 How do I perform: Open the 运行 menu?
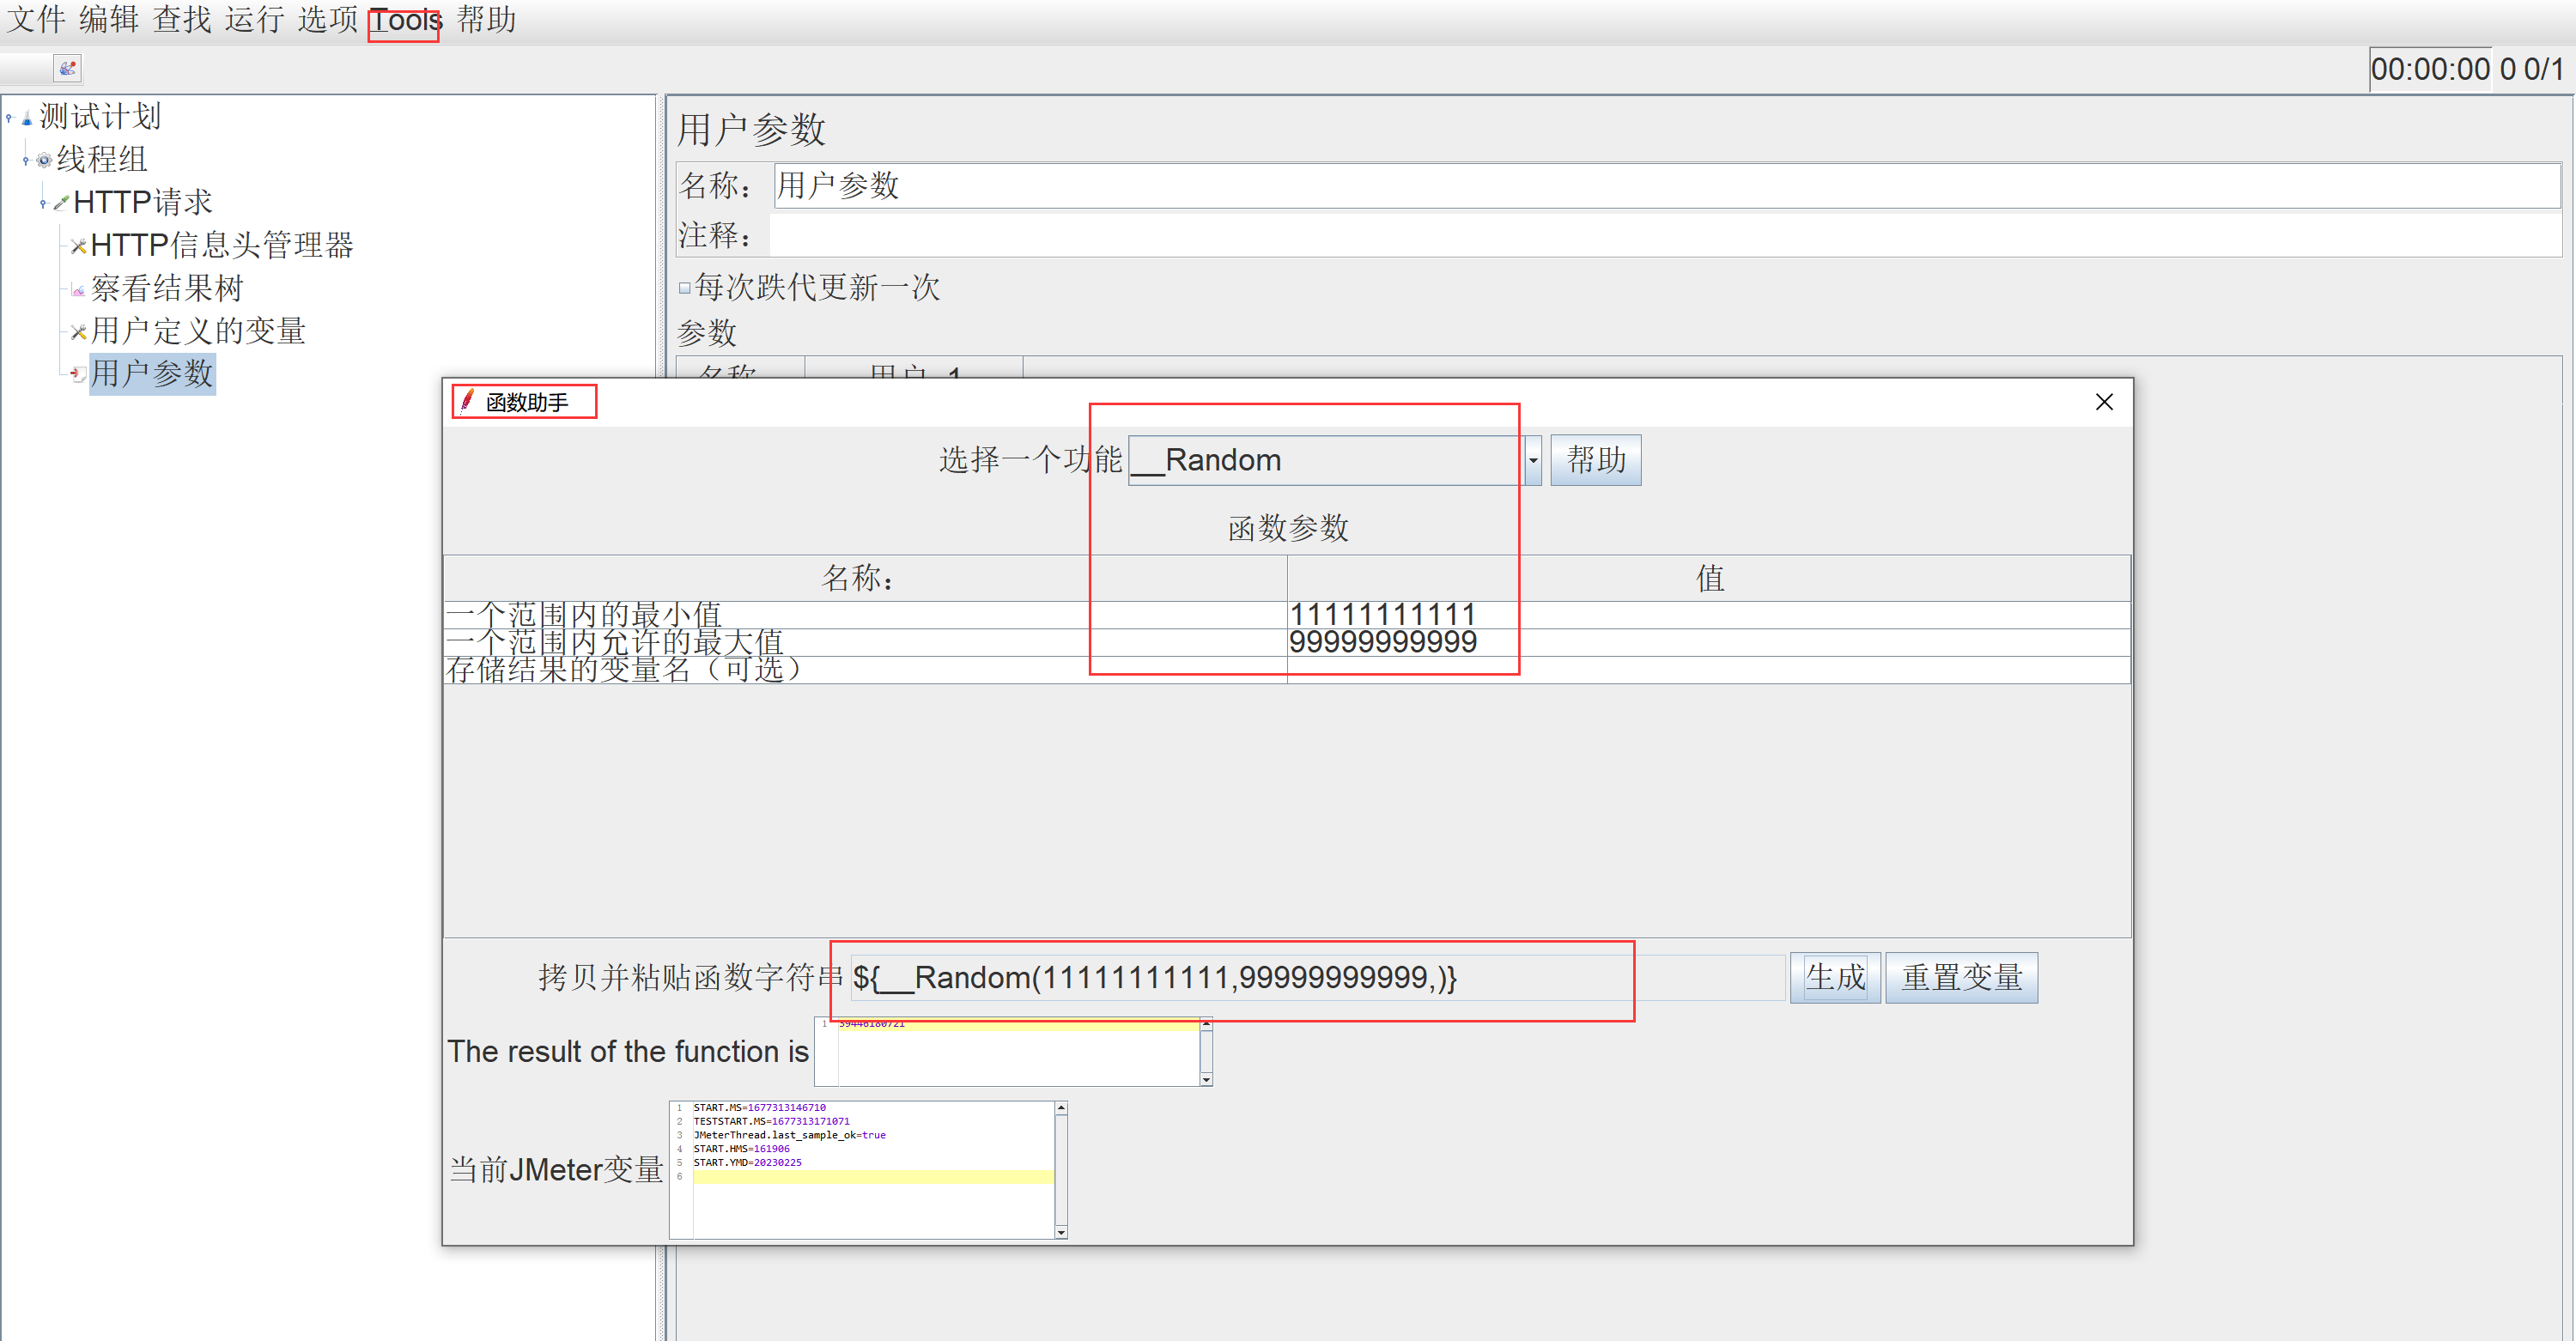click(x=254, y=20)
